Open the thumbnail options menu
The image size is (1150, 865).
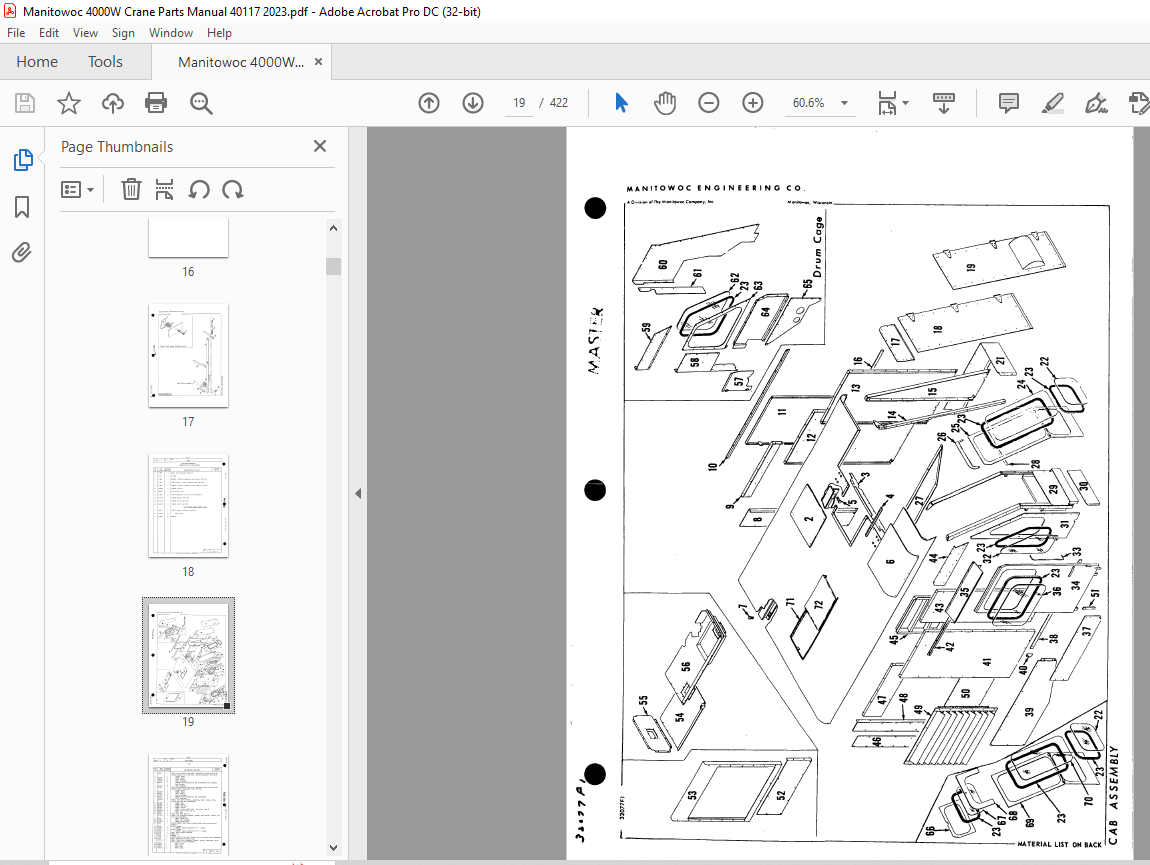click(x=77, y=190)
